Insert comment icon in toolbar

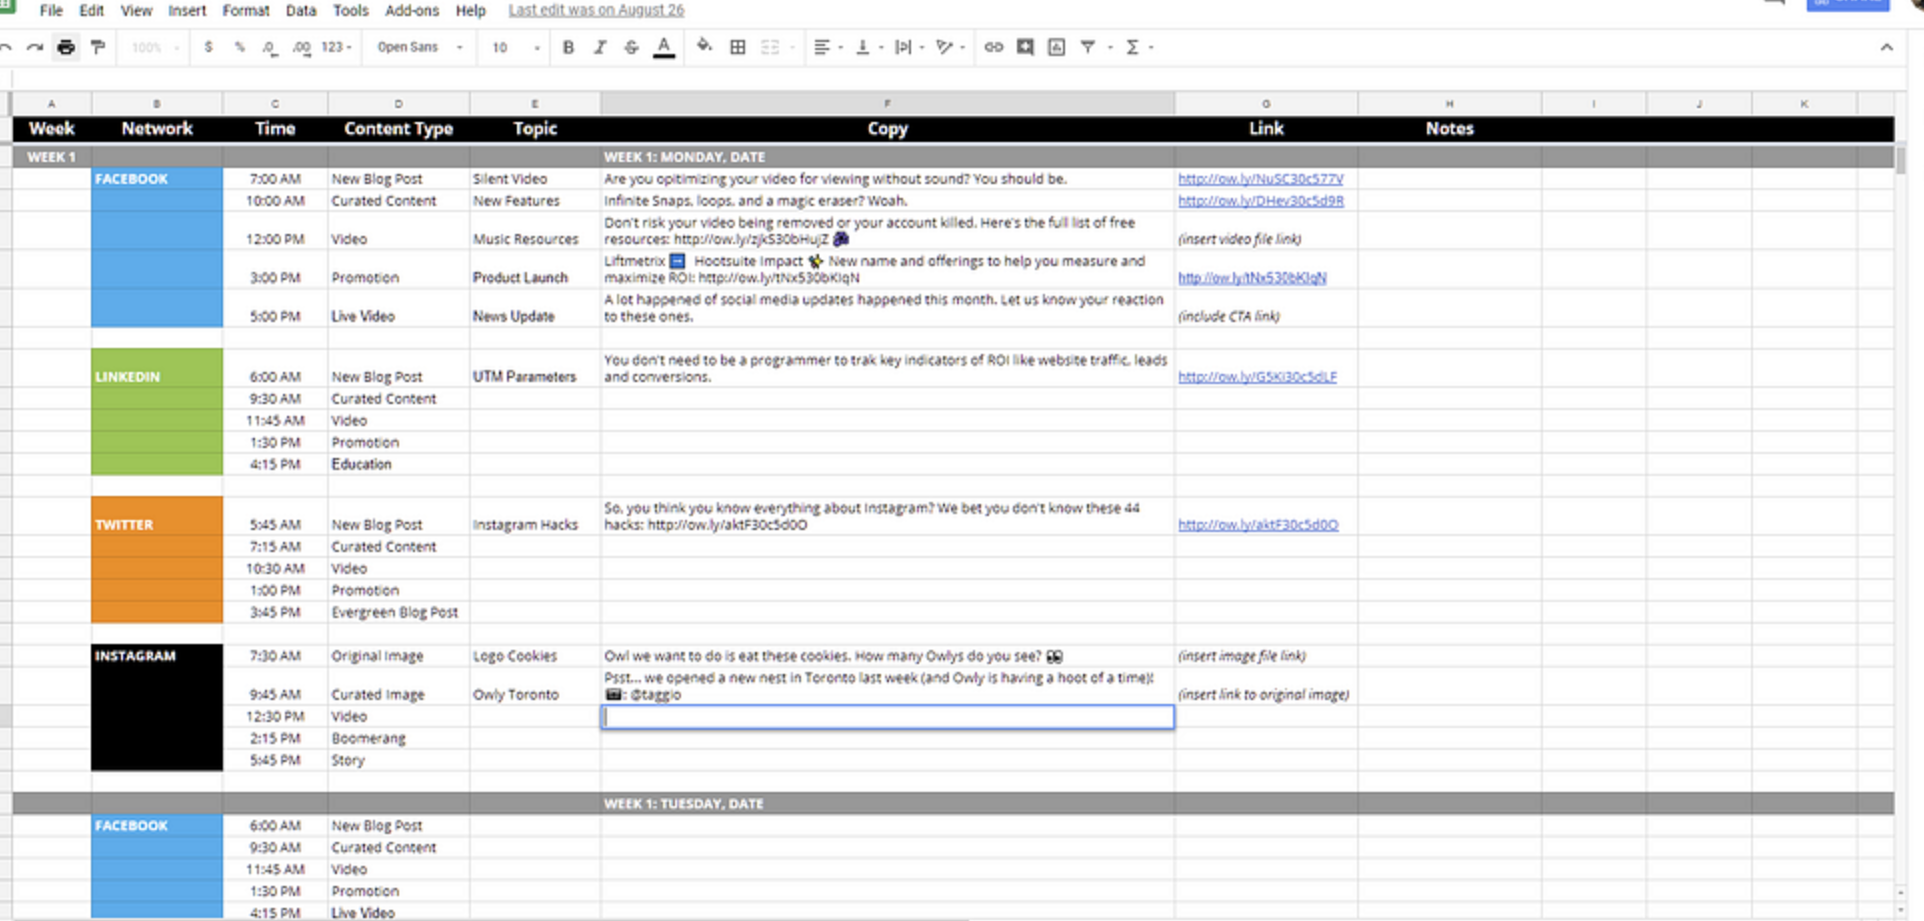click(x=1025, y=47)
